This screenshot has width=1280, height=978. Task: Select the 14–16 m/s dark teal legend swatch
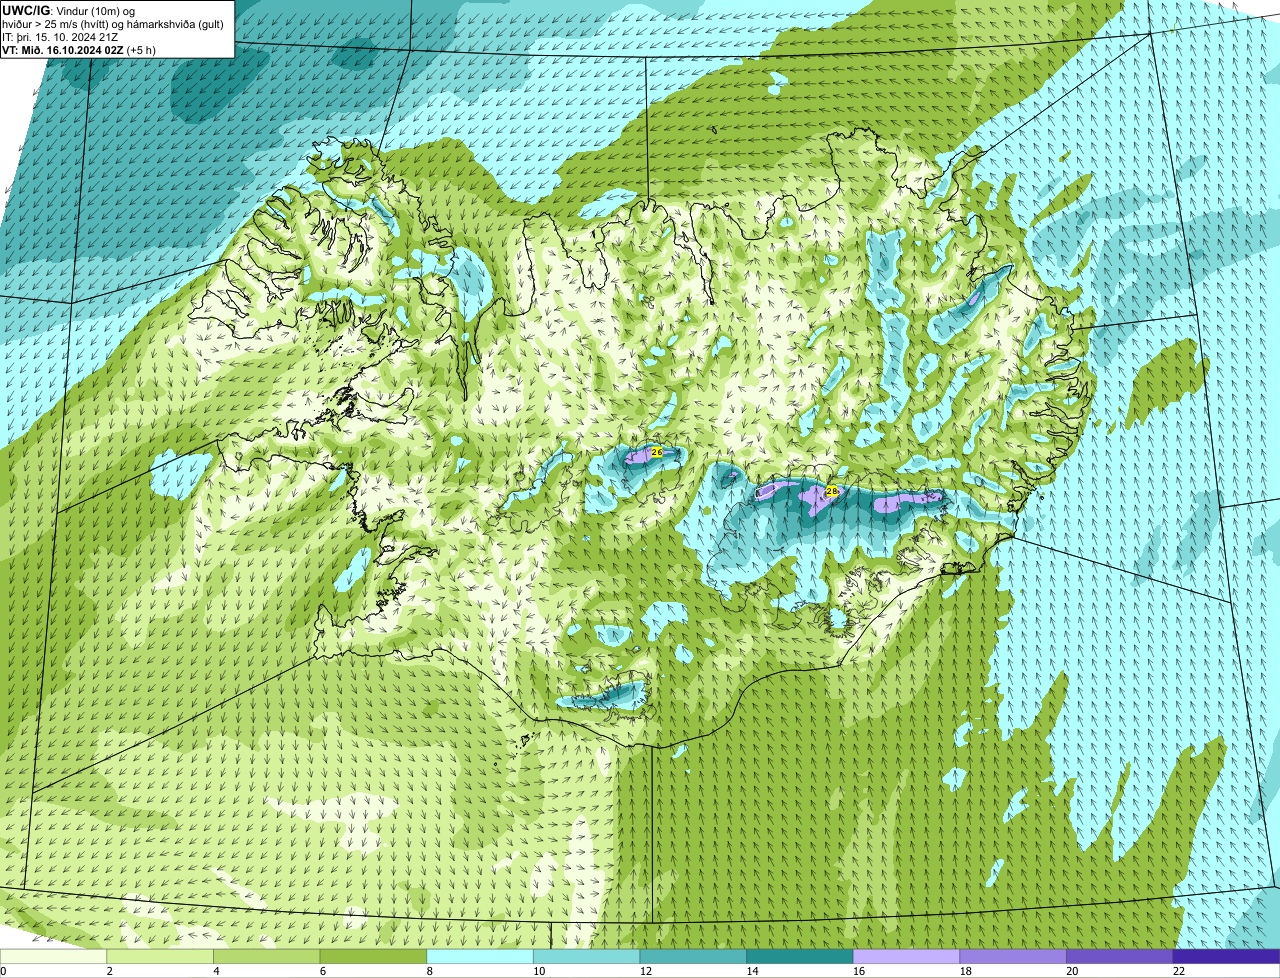tap(800, 956)
